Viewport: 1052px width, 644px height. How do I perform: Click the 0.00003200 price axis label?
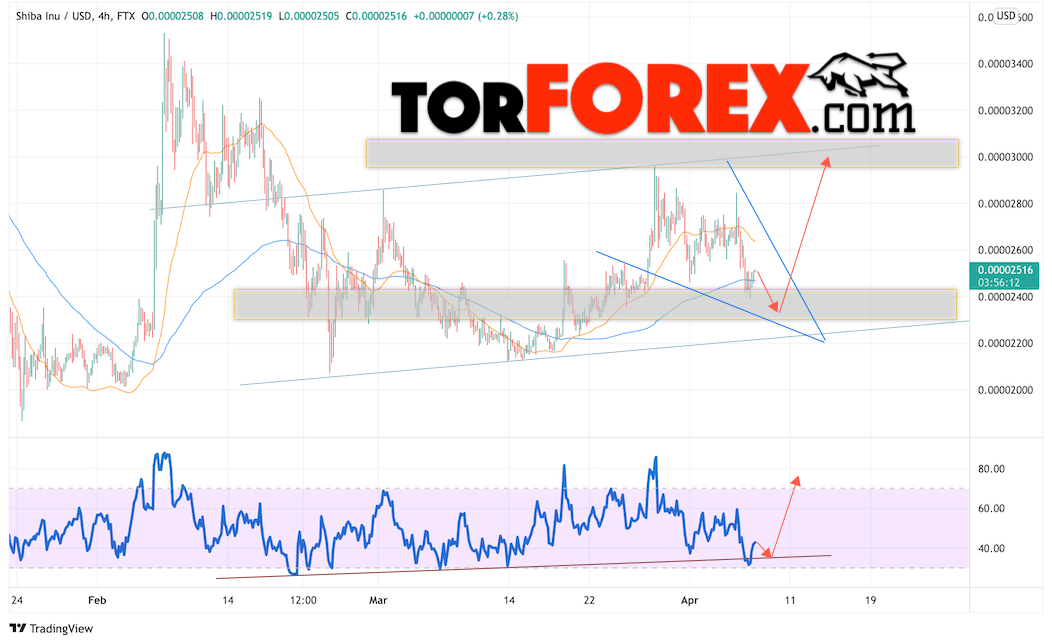pos(1005,111)
